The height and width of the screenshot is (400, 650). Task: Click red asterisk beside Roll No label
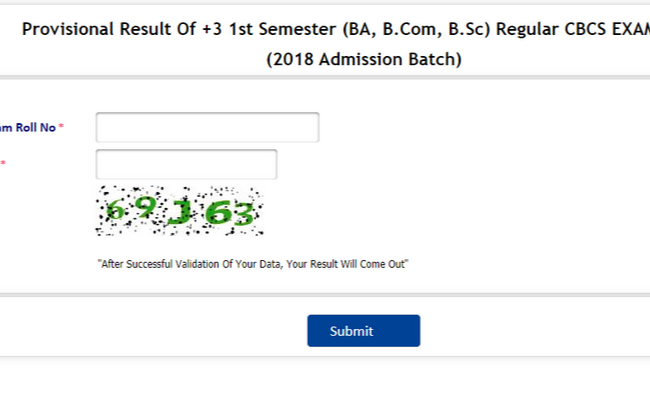tap(61, 127)
